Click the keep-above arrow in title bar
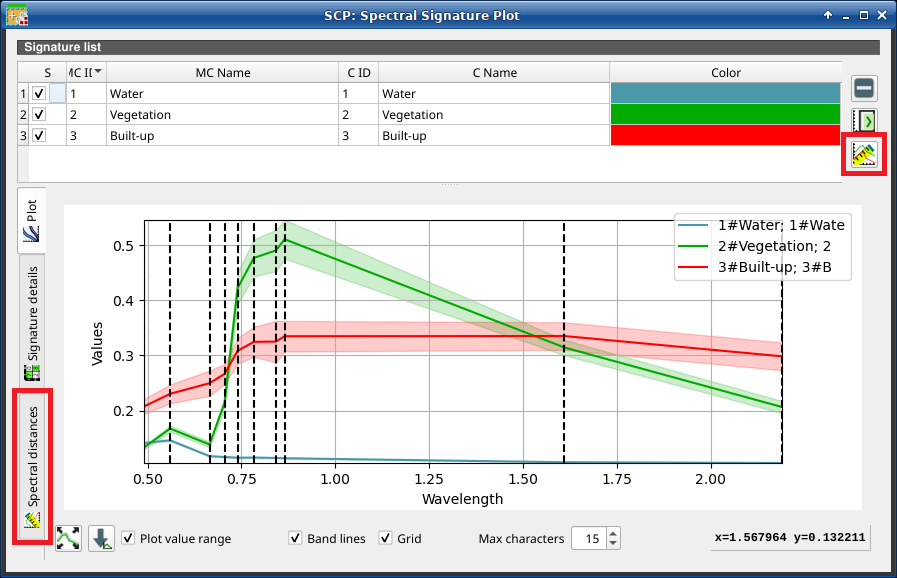This screenshot has height=578, width=897. click(x=828, y=15)
